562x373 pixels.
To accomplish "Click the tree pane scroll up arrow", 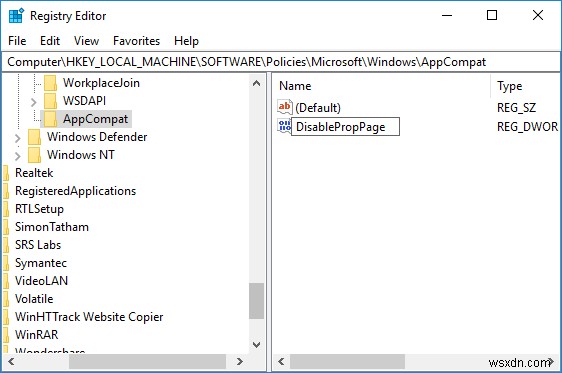I will (257, 83).
